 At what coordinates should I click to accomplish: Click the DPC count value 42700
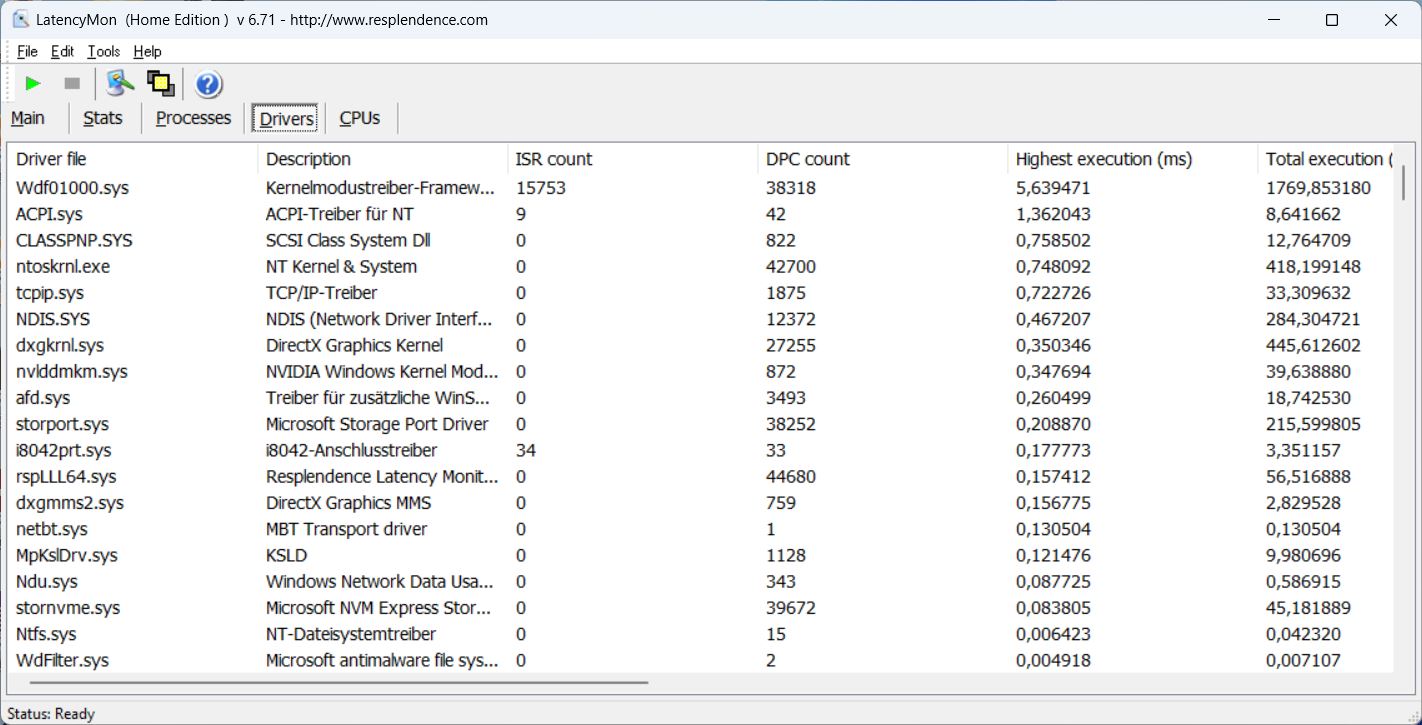(x=791, y=267)
